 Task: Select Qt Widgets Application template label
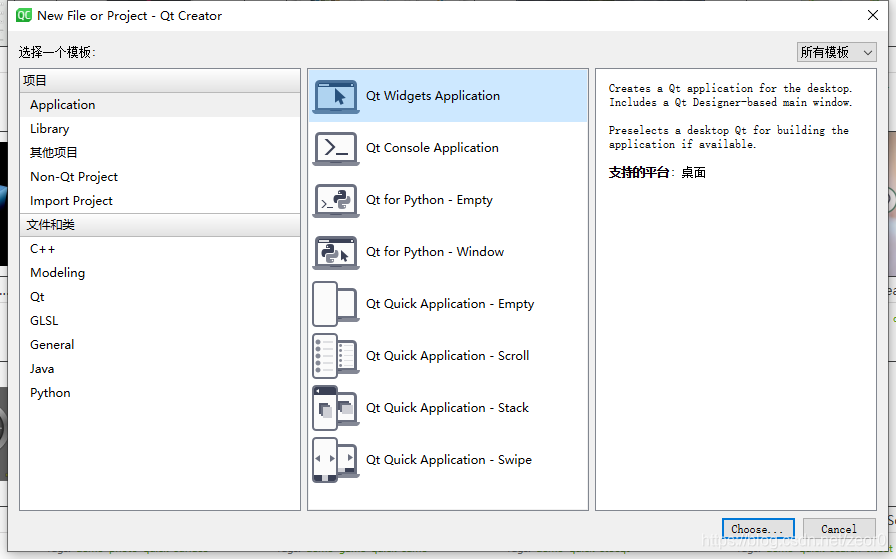(x=433, y=96)
